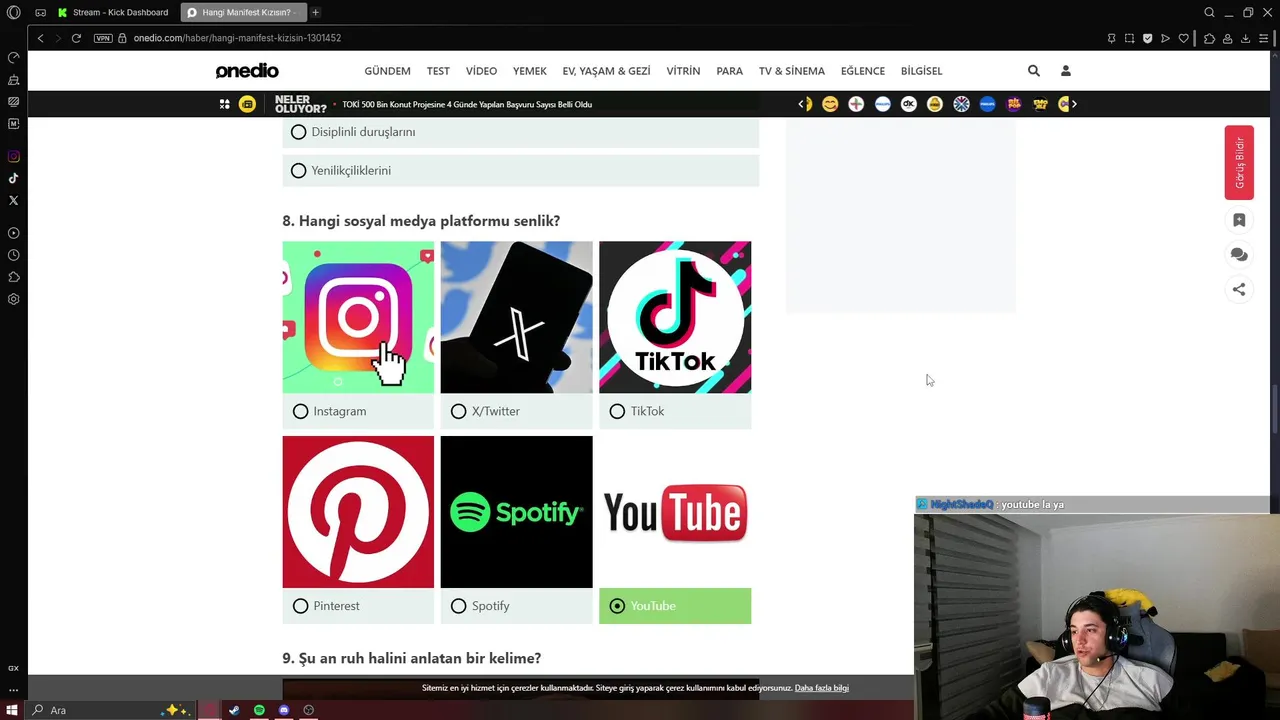Click the YouTube logo image
Screen dimensions: 1280x720
point(675,512)
